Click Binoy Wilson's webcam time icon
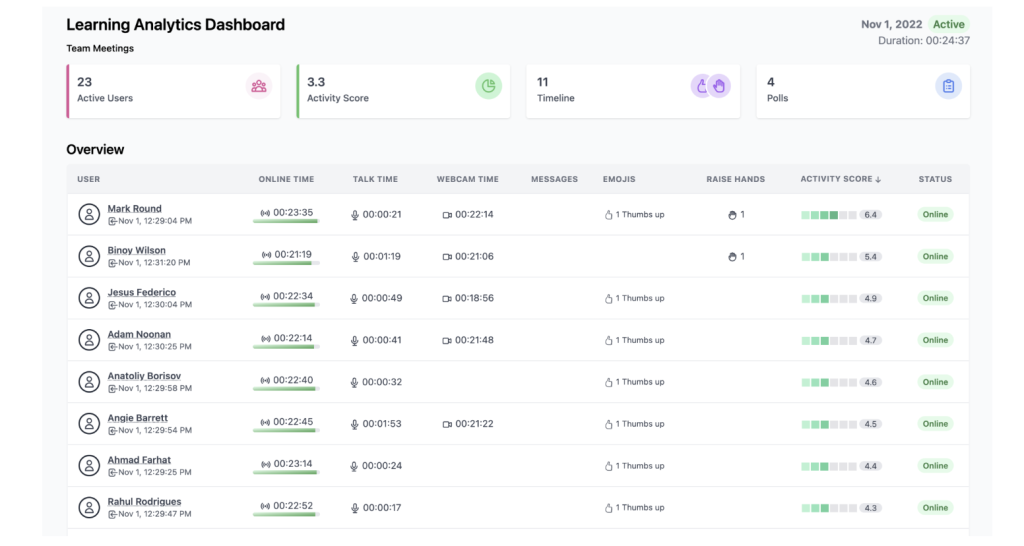This screenshot has height=546, width=1024. (x=447, y=257)
